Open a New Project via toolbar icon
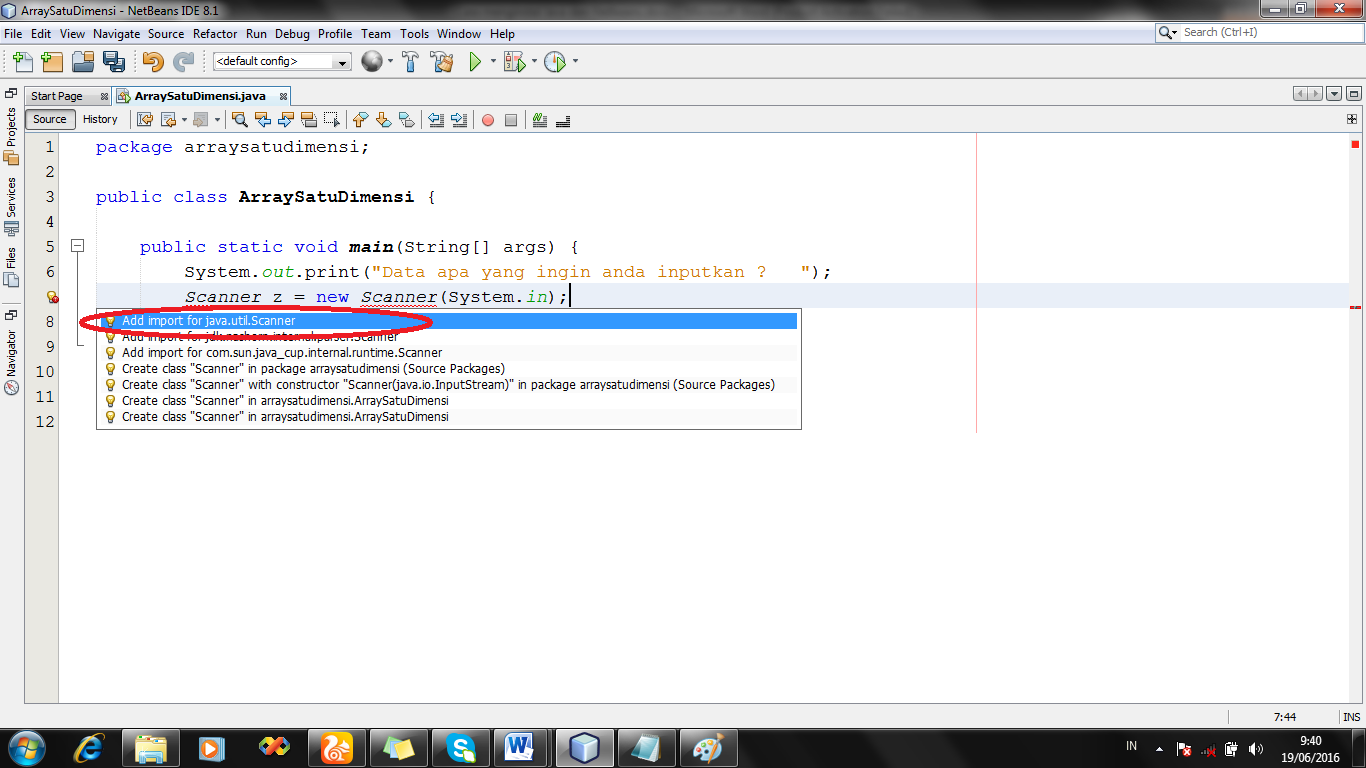Screen dimensions: 1366x768 pos(52,61)
